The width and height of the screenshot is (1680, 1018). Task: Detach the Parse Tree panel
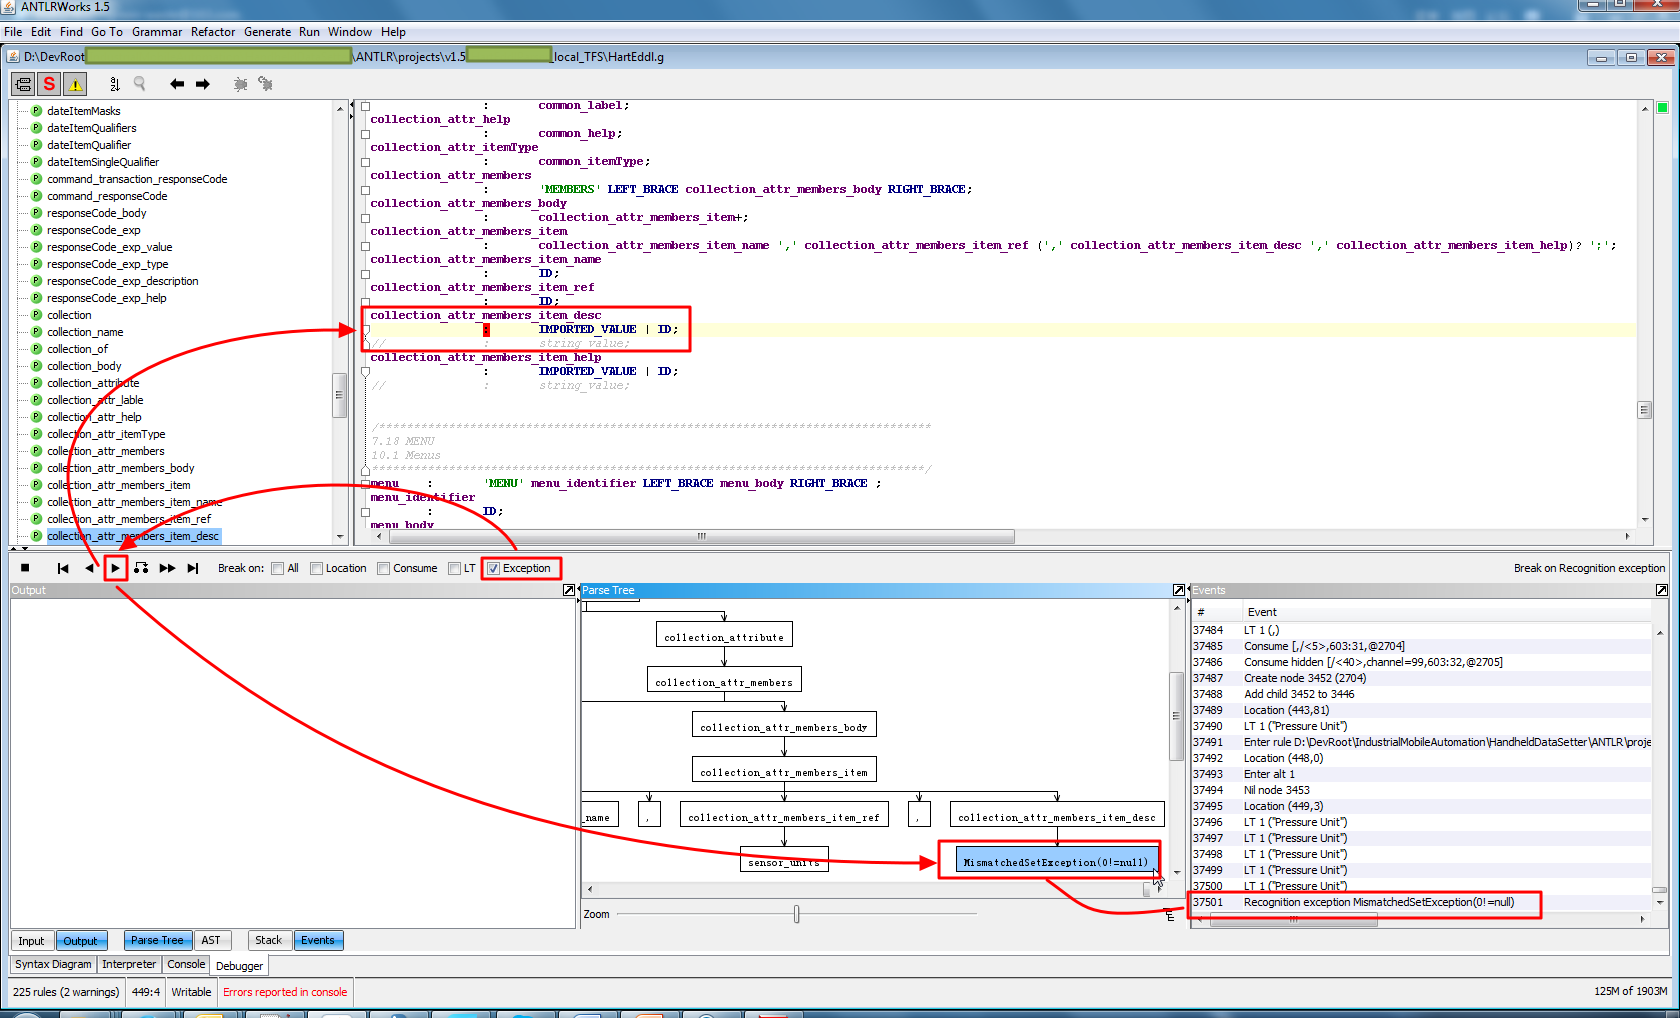(1179, 590)
